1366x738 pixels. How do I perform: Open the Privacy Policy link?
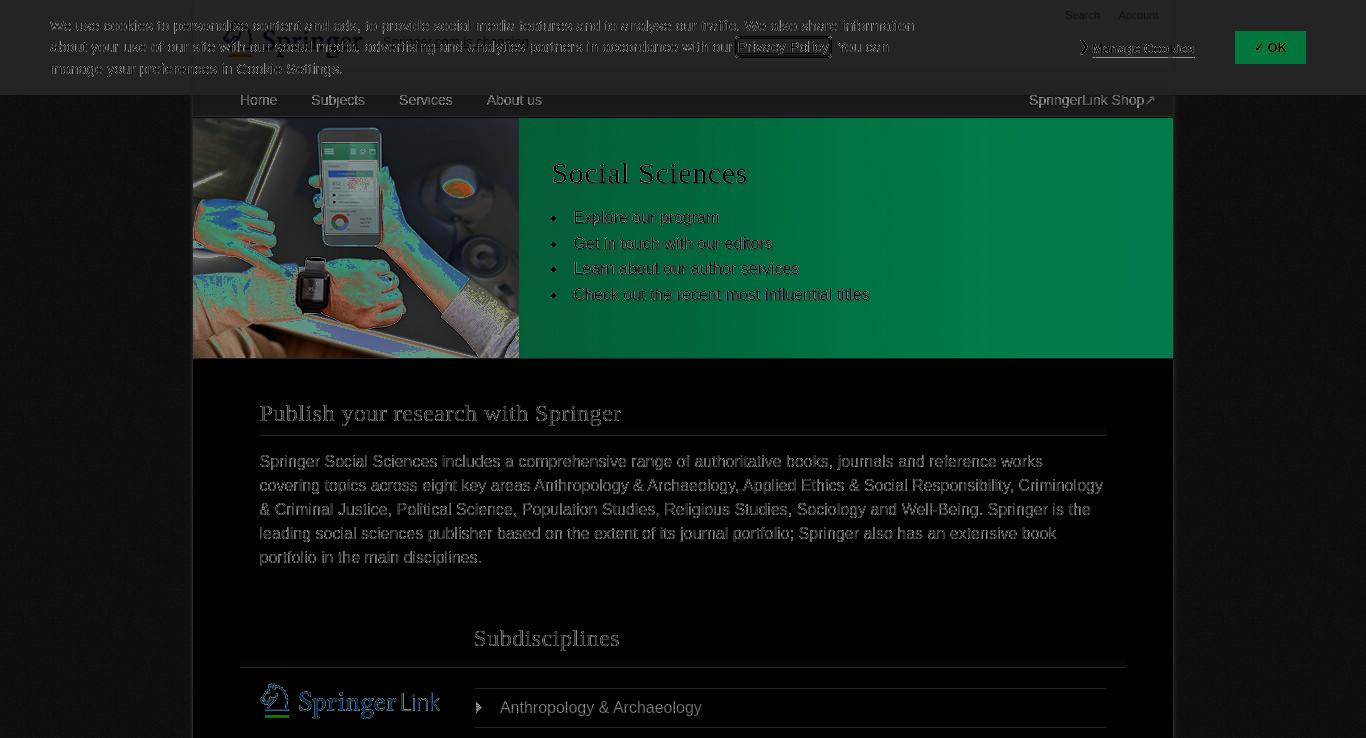pyautogui.click(x=783, y=47)
